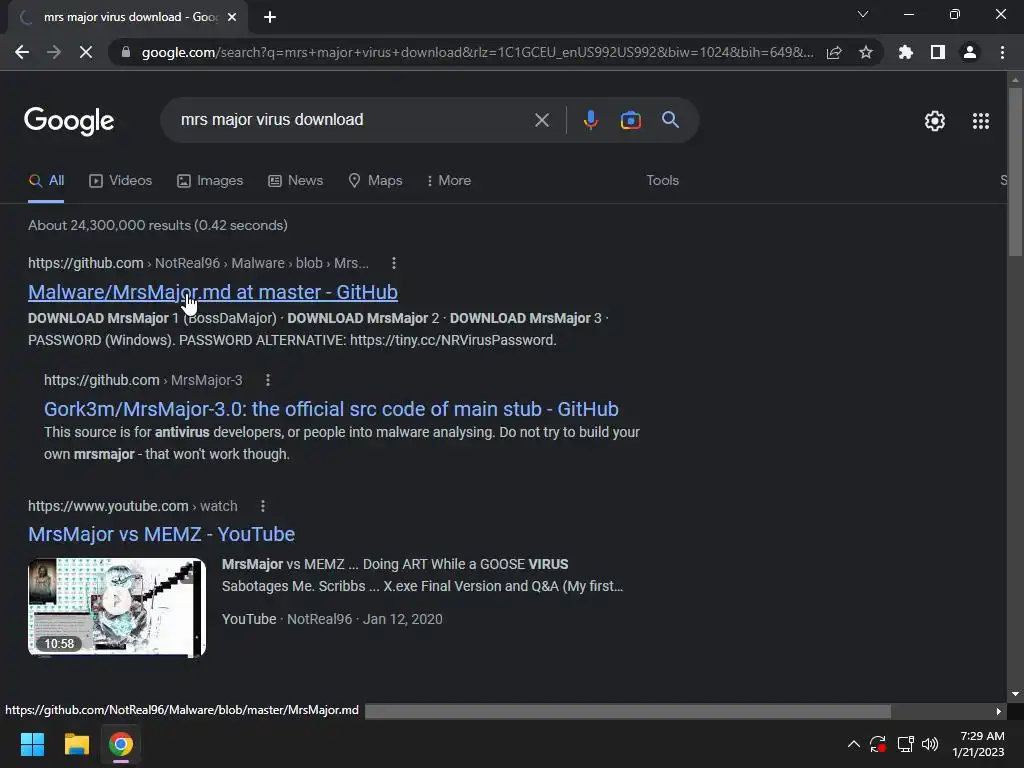Toggle Chrome side panel
The width and height of the screenshot is (1024, 768).
pos(938,52)
